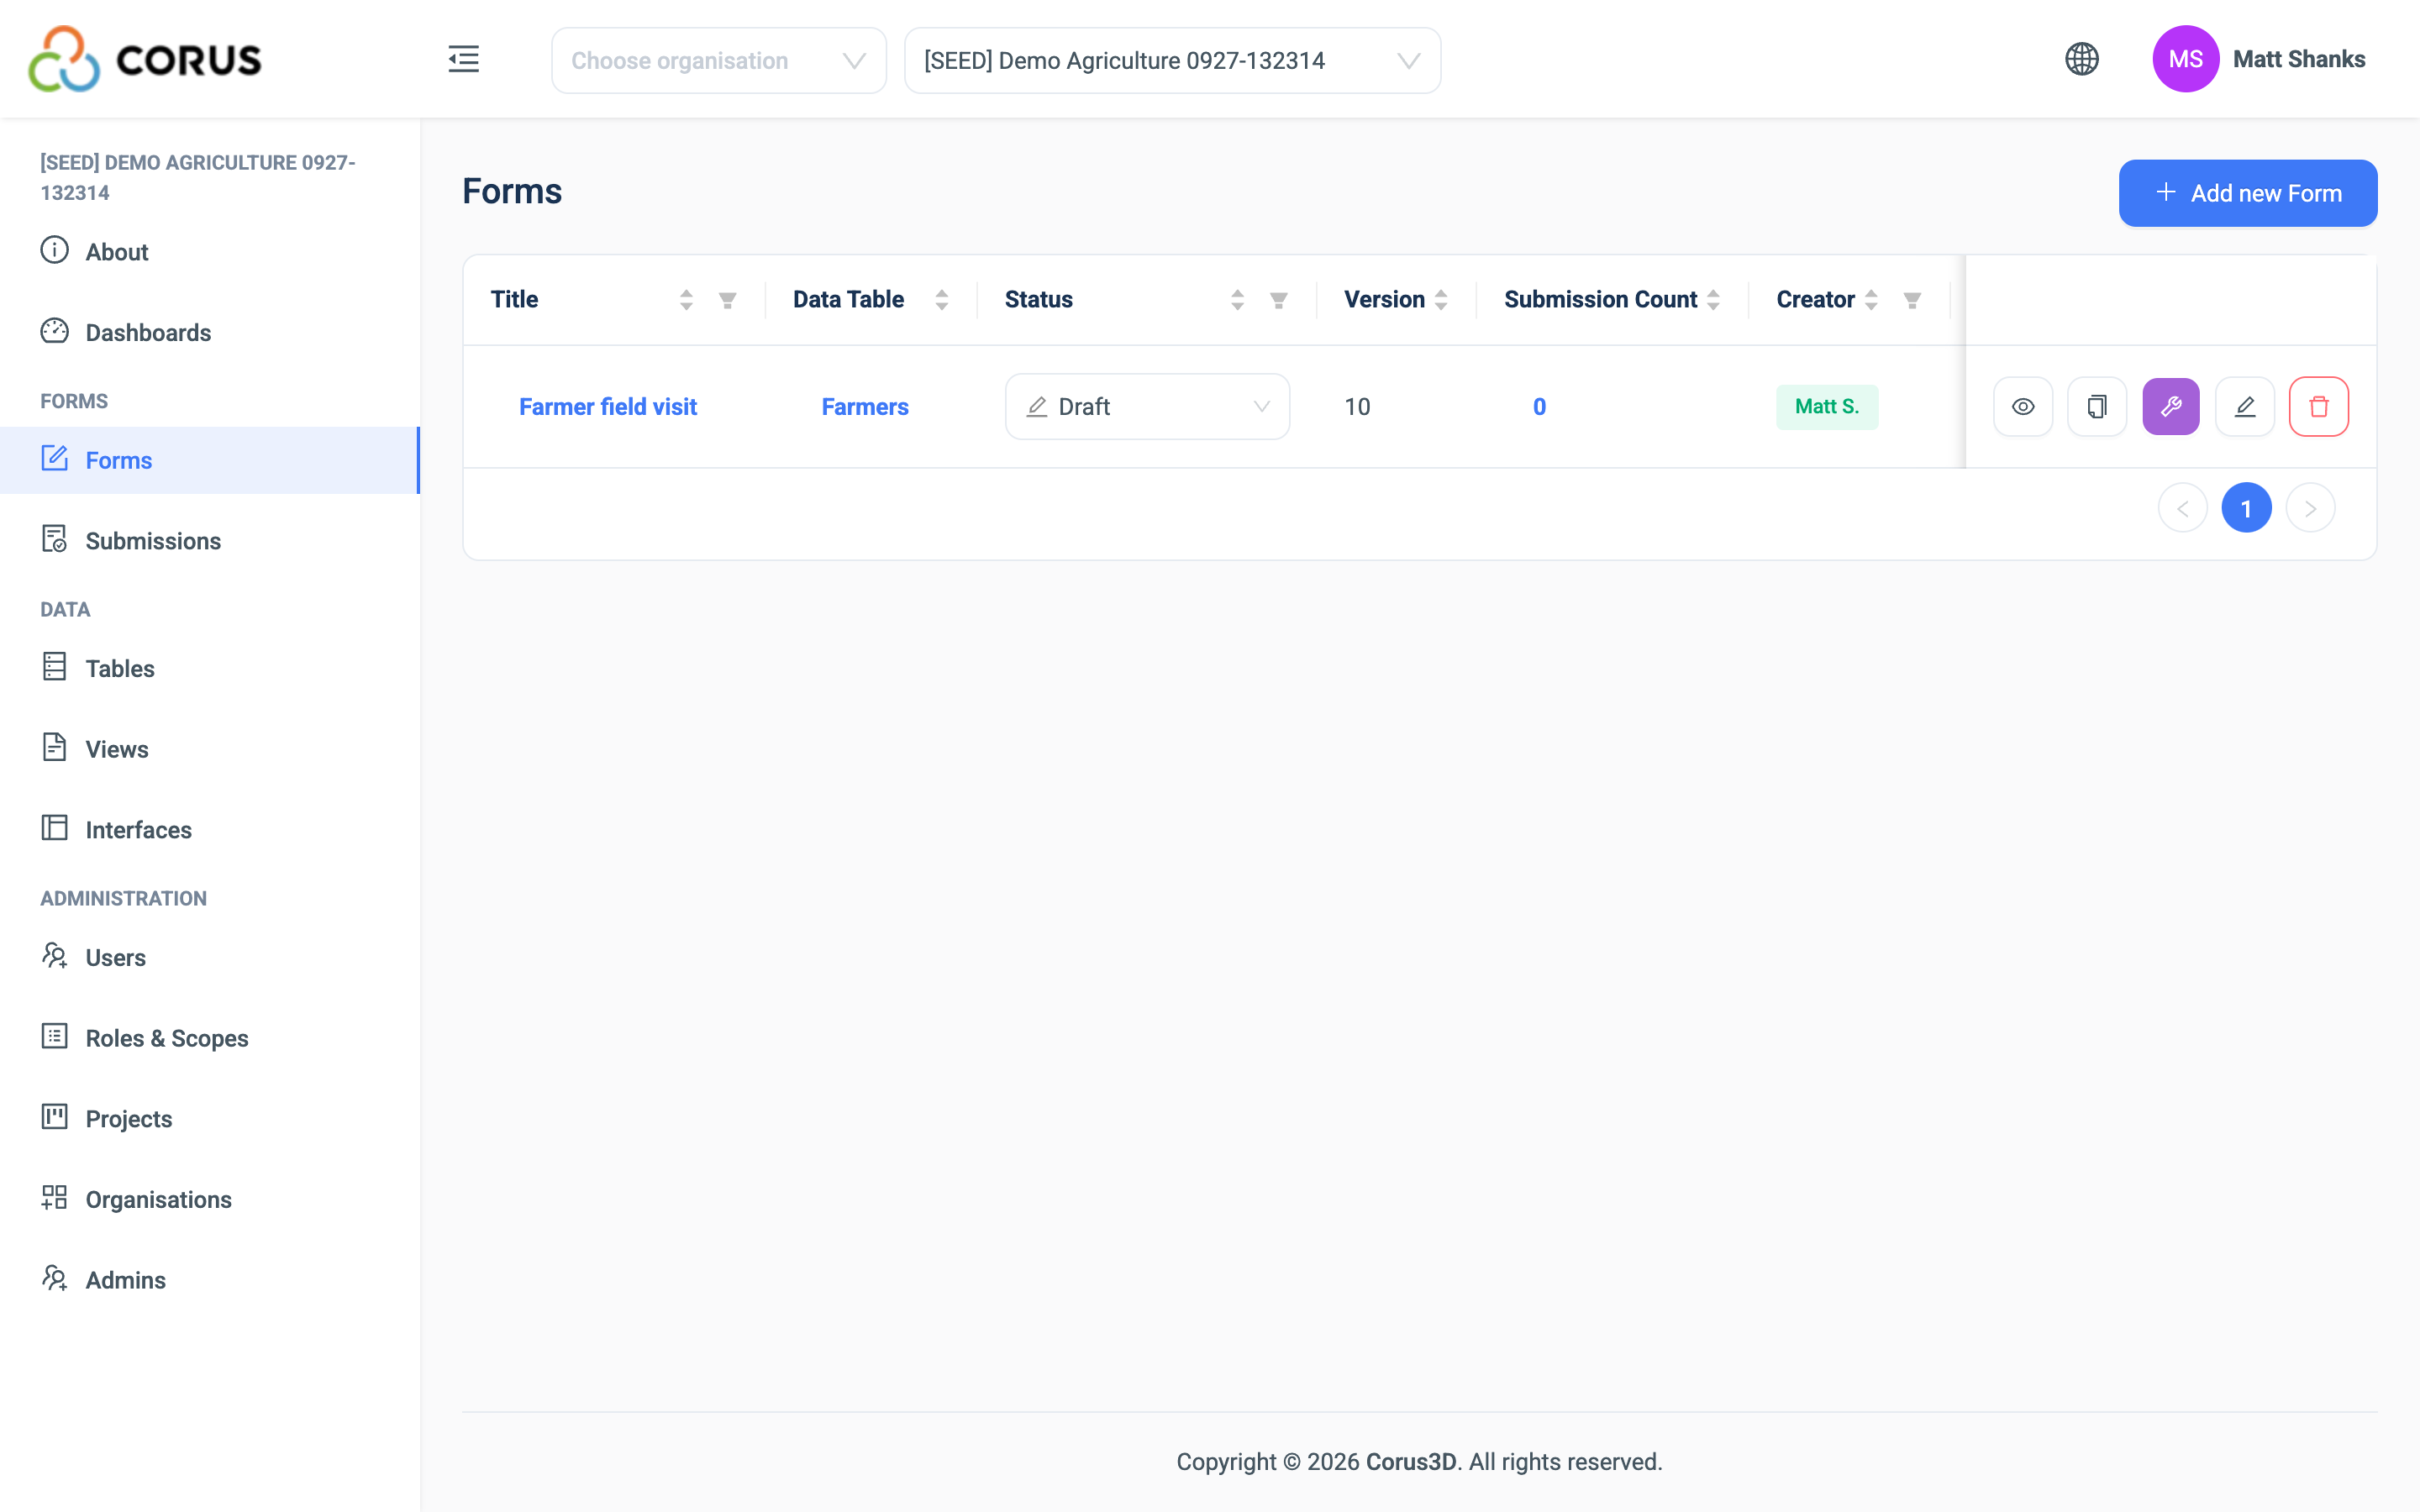Collapse the sidebar with the menu-fold icon
Screen dimensions: 2420x1512
[x=463, y=60]
